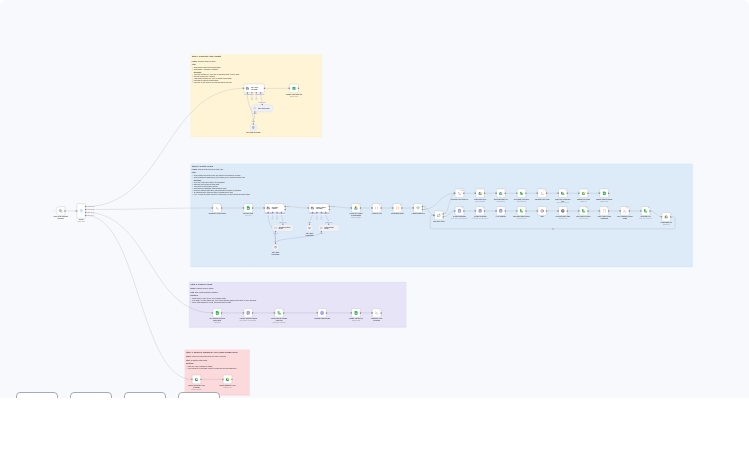
Task: Select the first node in the blue section
Action: click(216, 208)
